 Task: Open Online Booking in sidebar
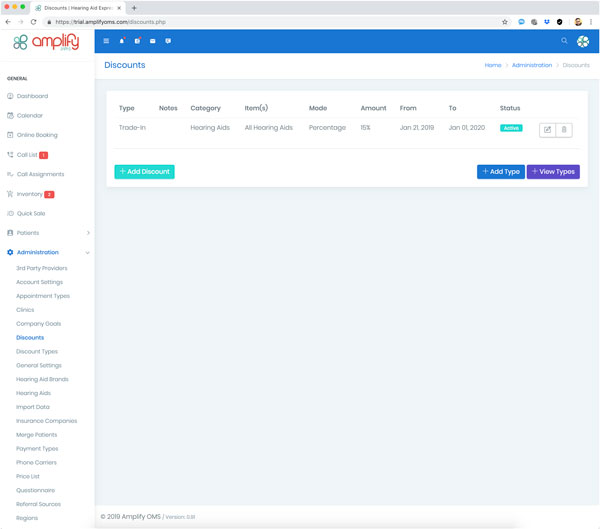coord(37,135)
